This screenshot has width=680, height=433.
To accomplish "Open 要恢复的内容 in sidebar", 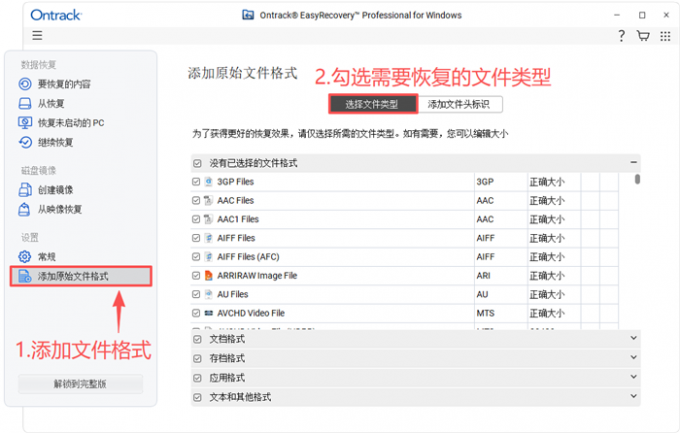I will pyautogui.click(x=64, y=84).
